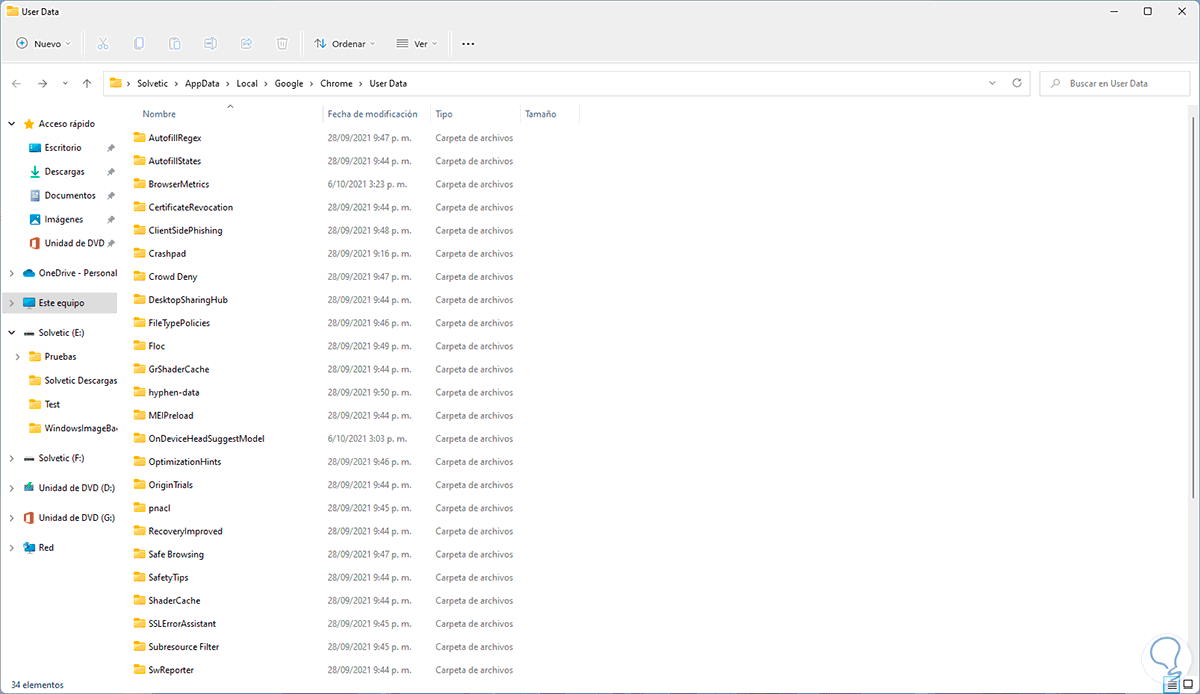Click the pnacl folder icon
This screenshot has height=694, width=1200.
pos(139,508)
